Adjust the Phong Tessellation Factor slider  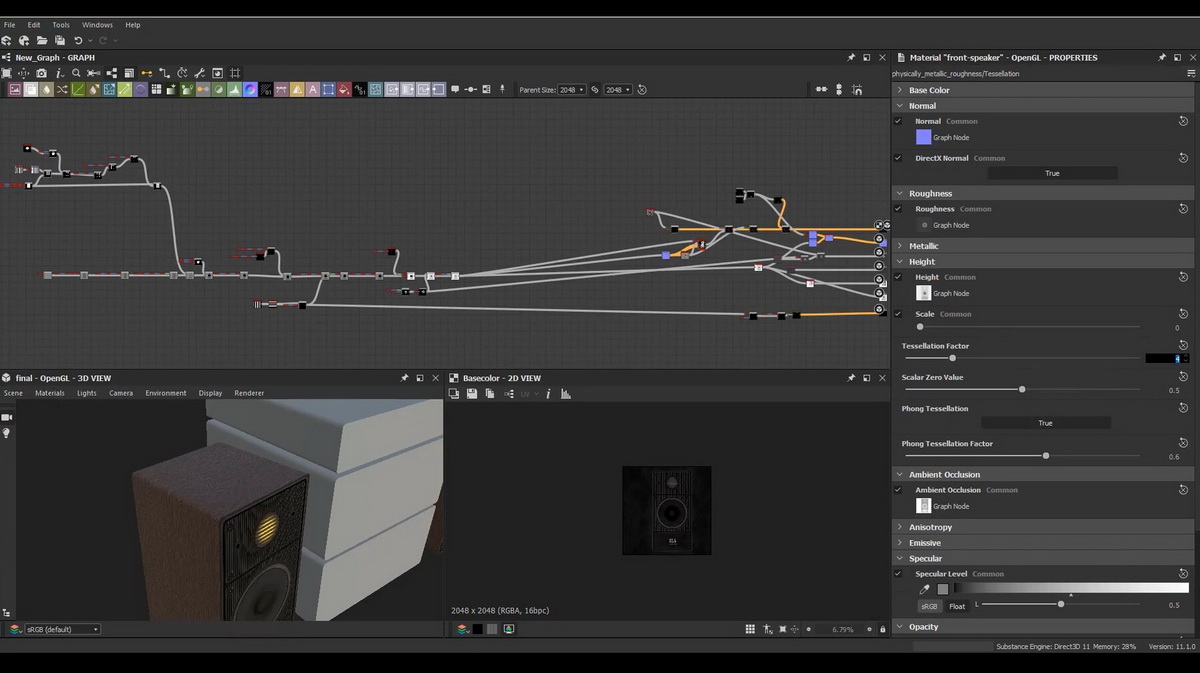[1021, 456]
